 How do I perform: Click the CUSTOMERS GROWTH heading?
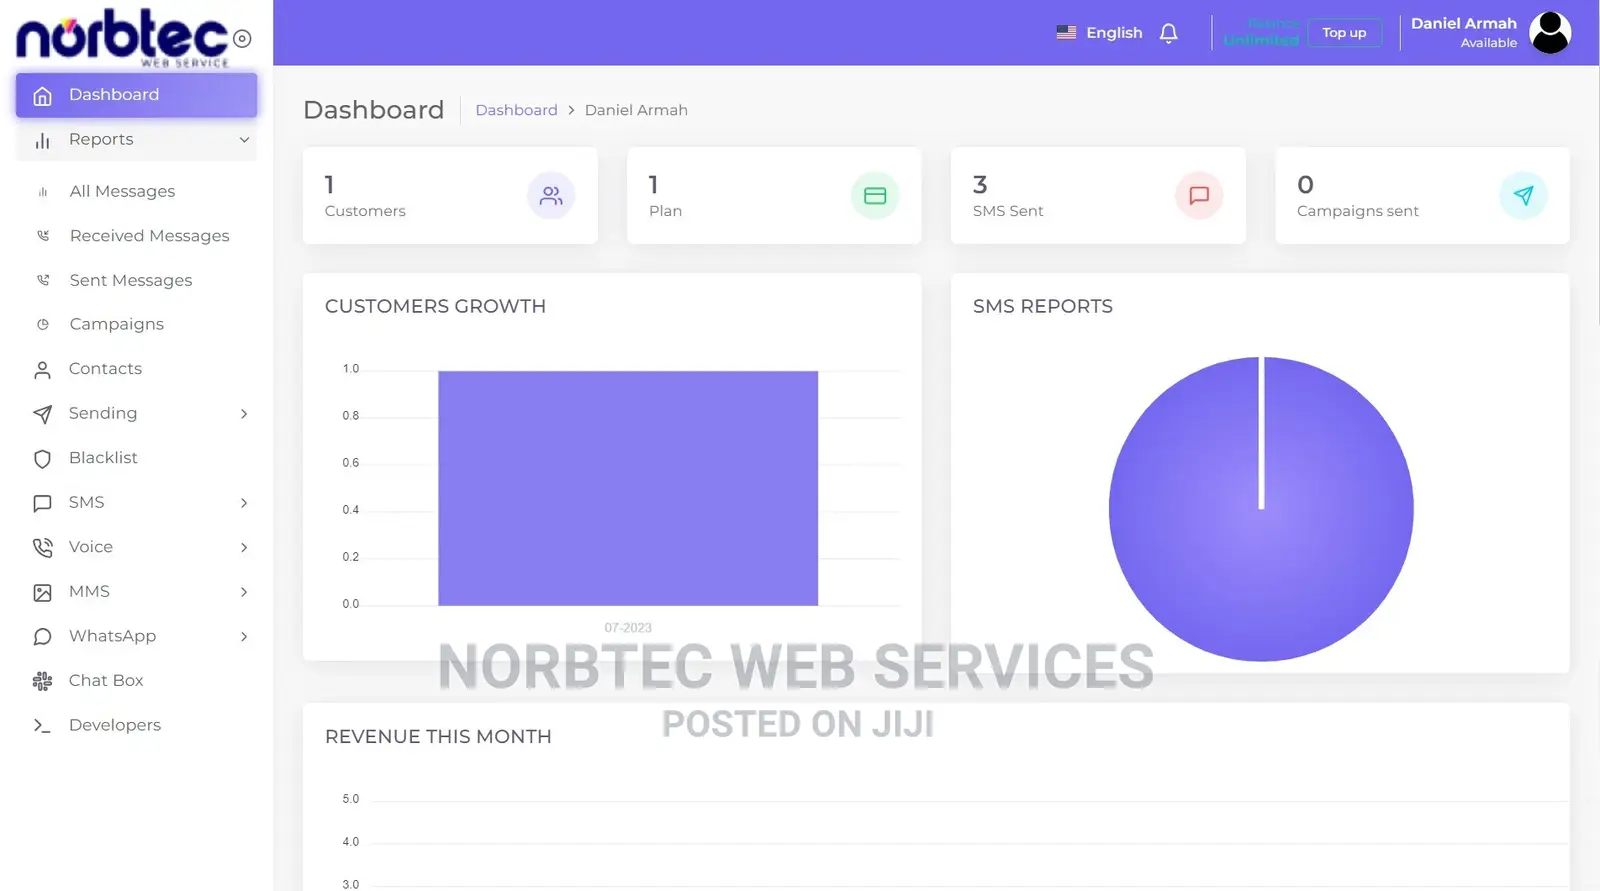pos(435,307)
